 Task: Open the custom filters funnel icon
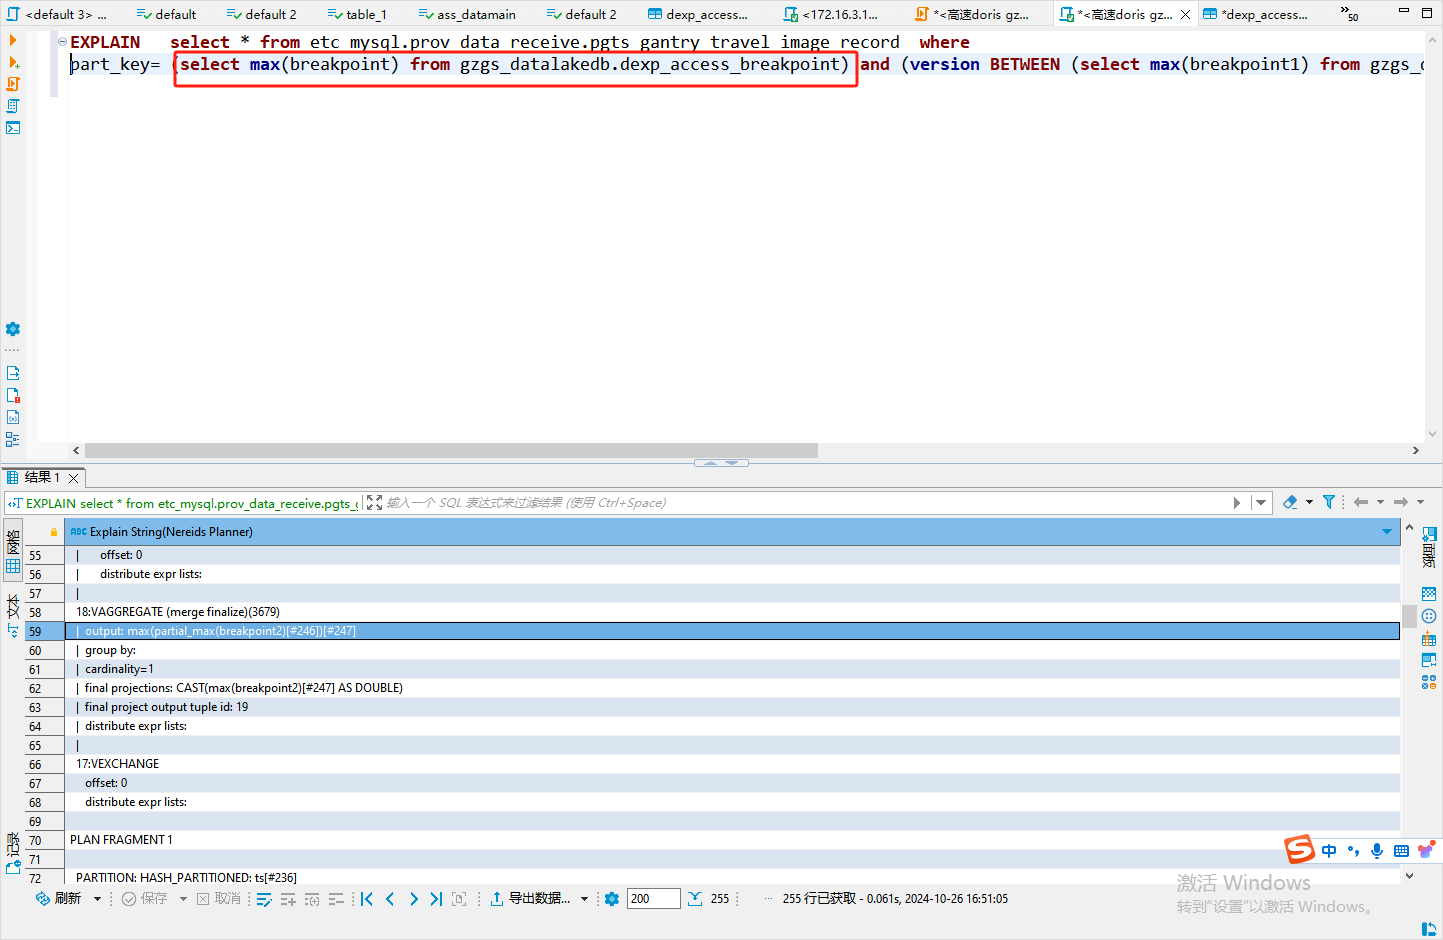[x=1329, y=502]
